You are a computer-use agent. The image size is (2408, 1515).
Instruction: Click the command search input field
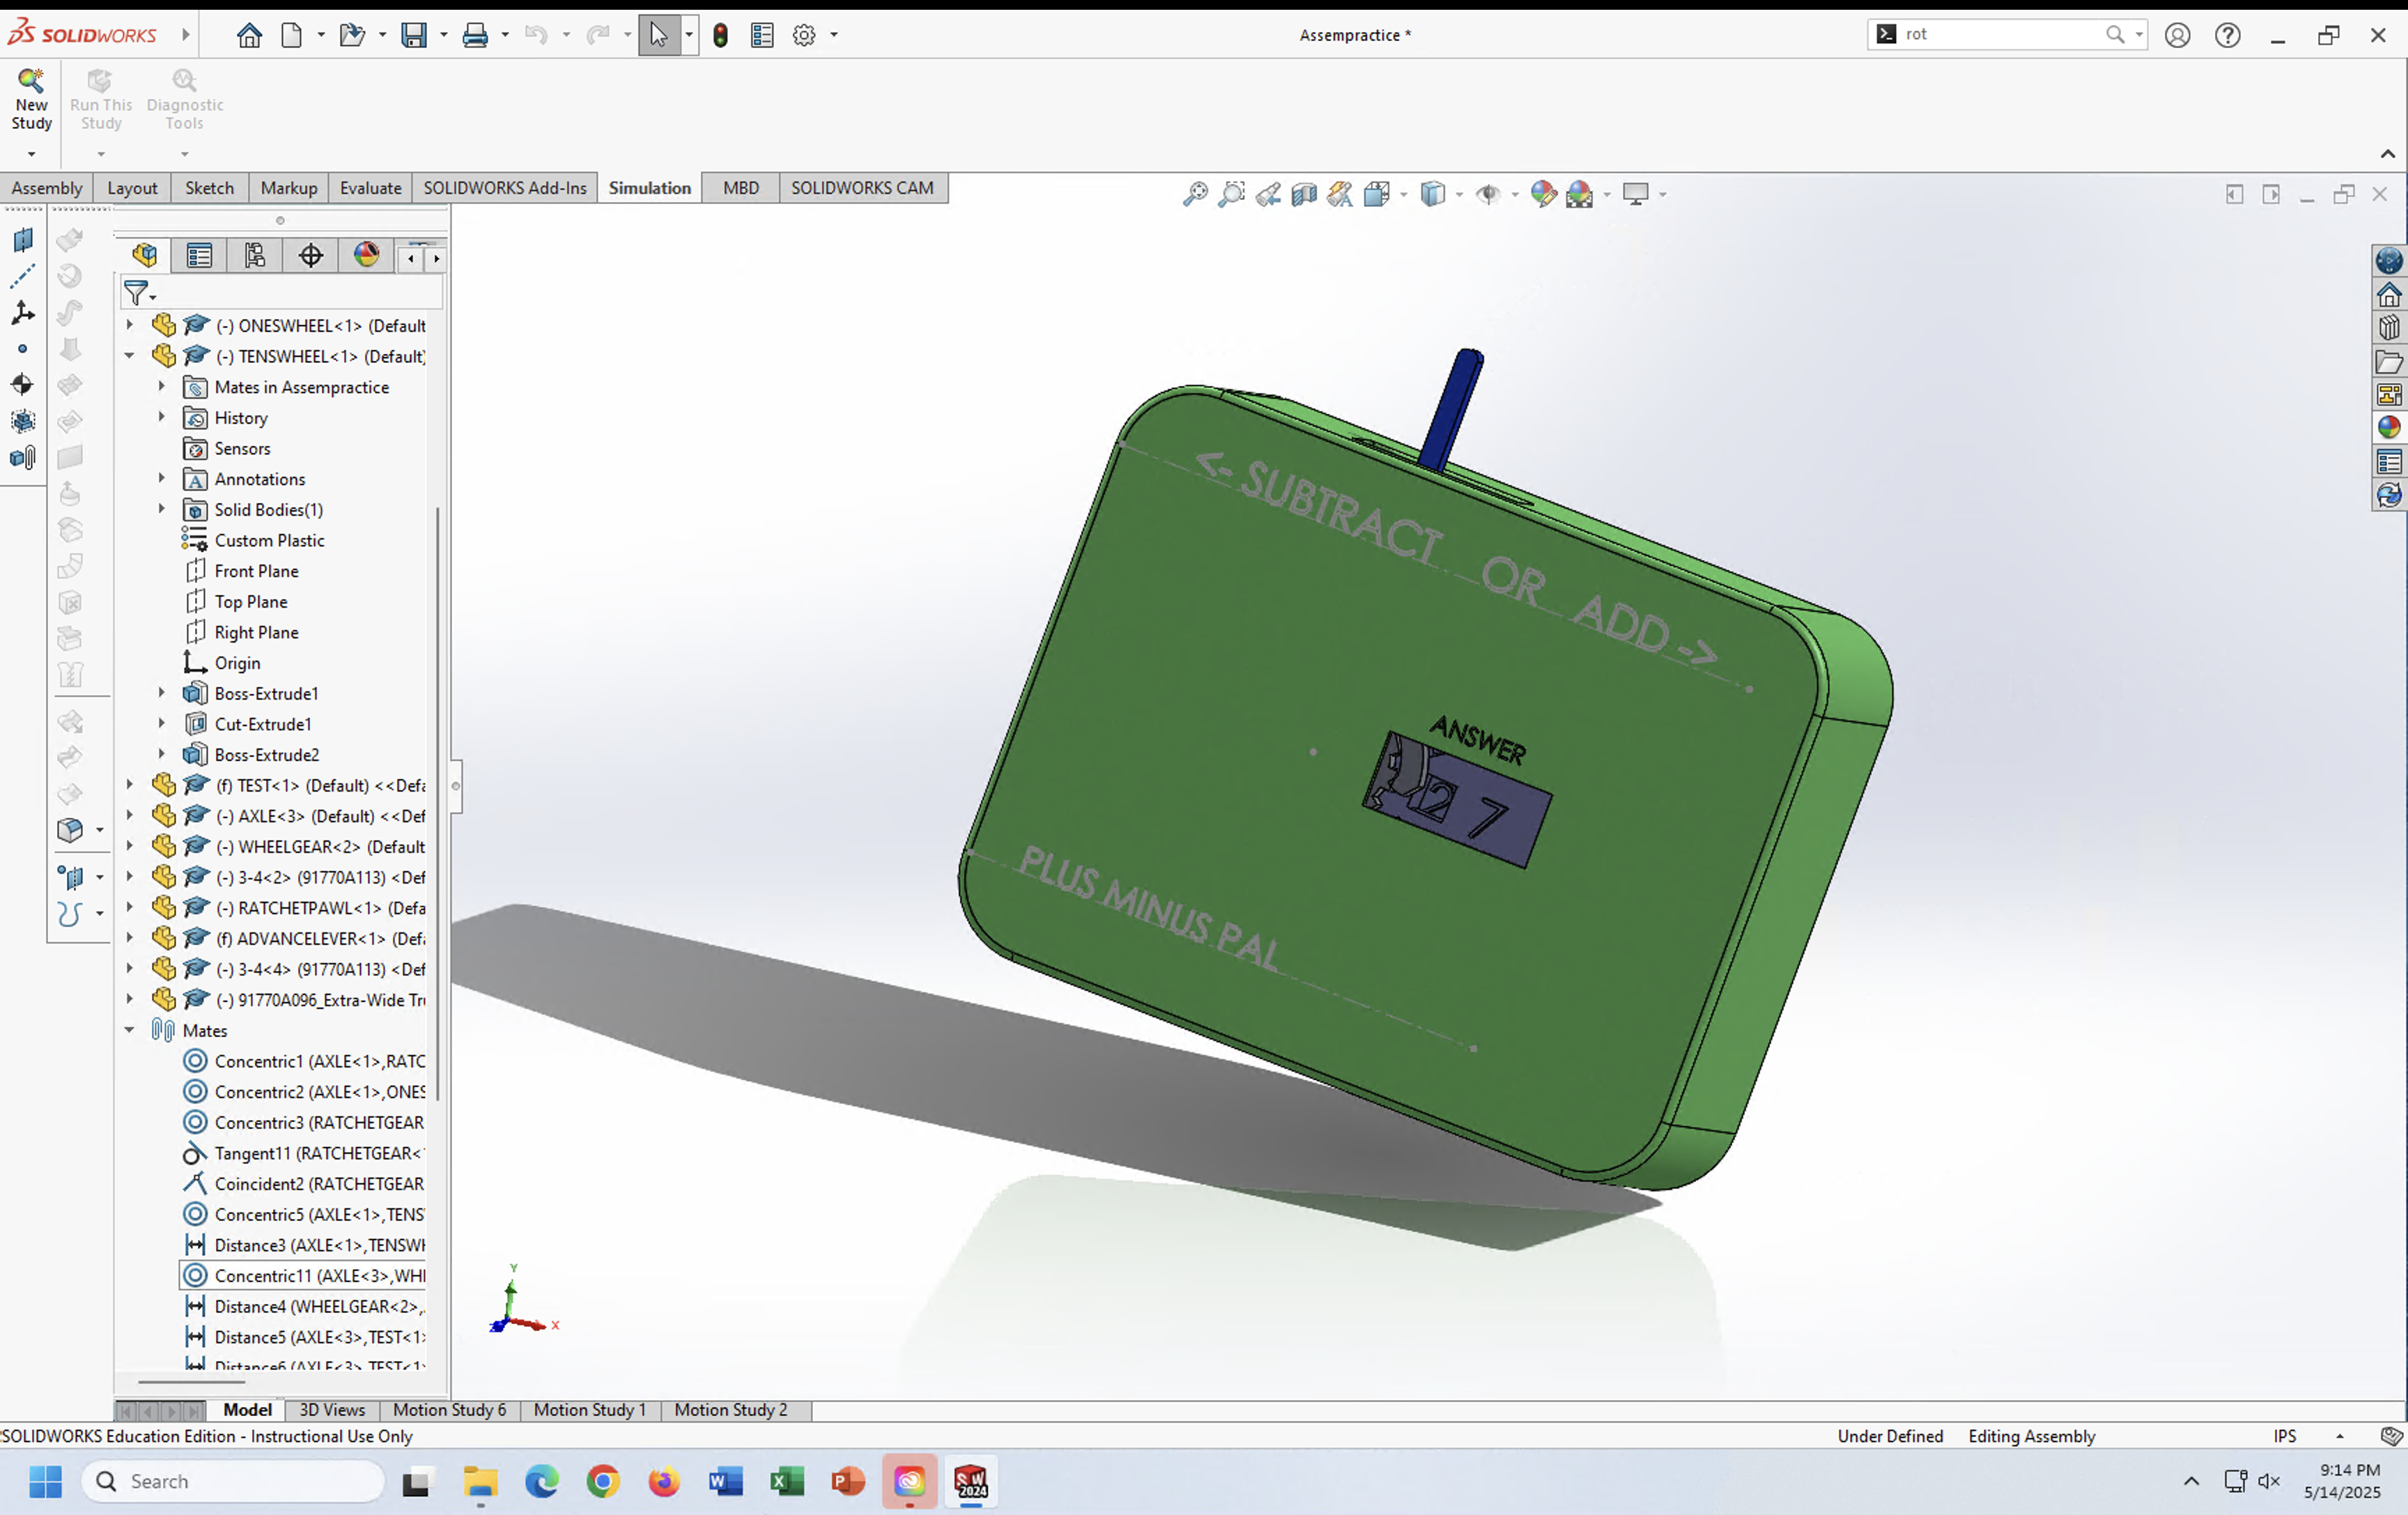pos(2000,34)
